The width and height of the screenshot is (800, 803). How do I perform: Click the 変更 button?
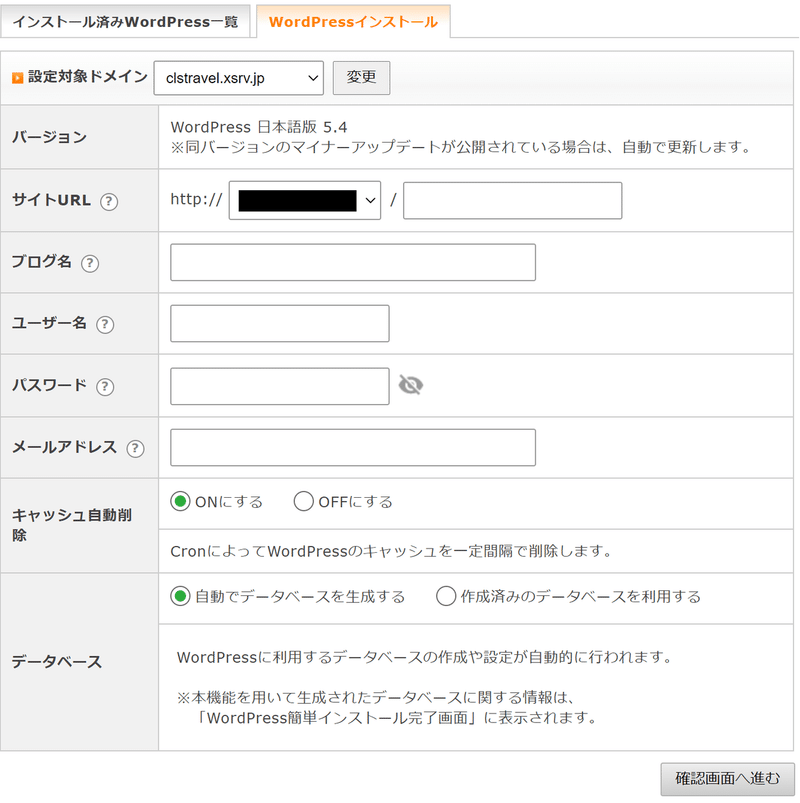point(362,78)
